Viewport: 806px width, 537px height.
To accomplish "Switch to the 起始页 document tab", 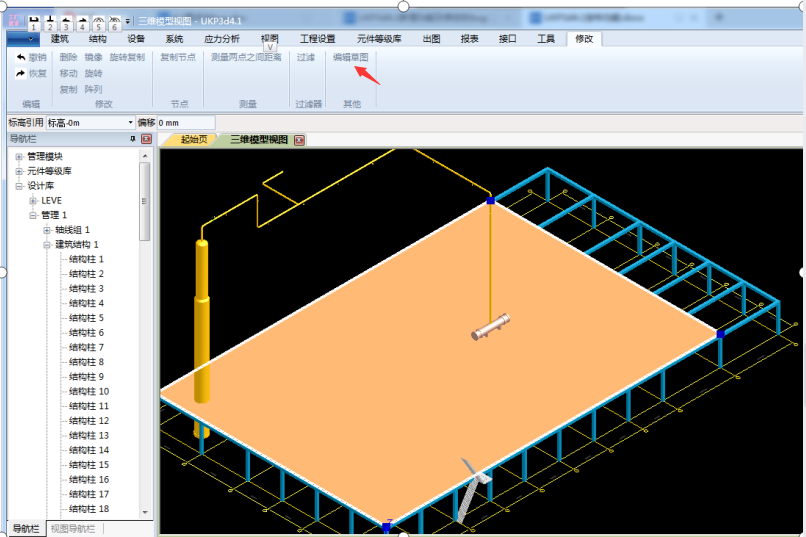I will 193,140.
